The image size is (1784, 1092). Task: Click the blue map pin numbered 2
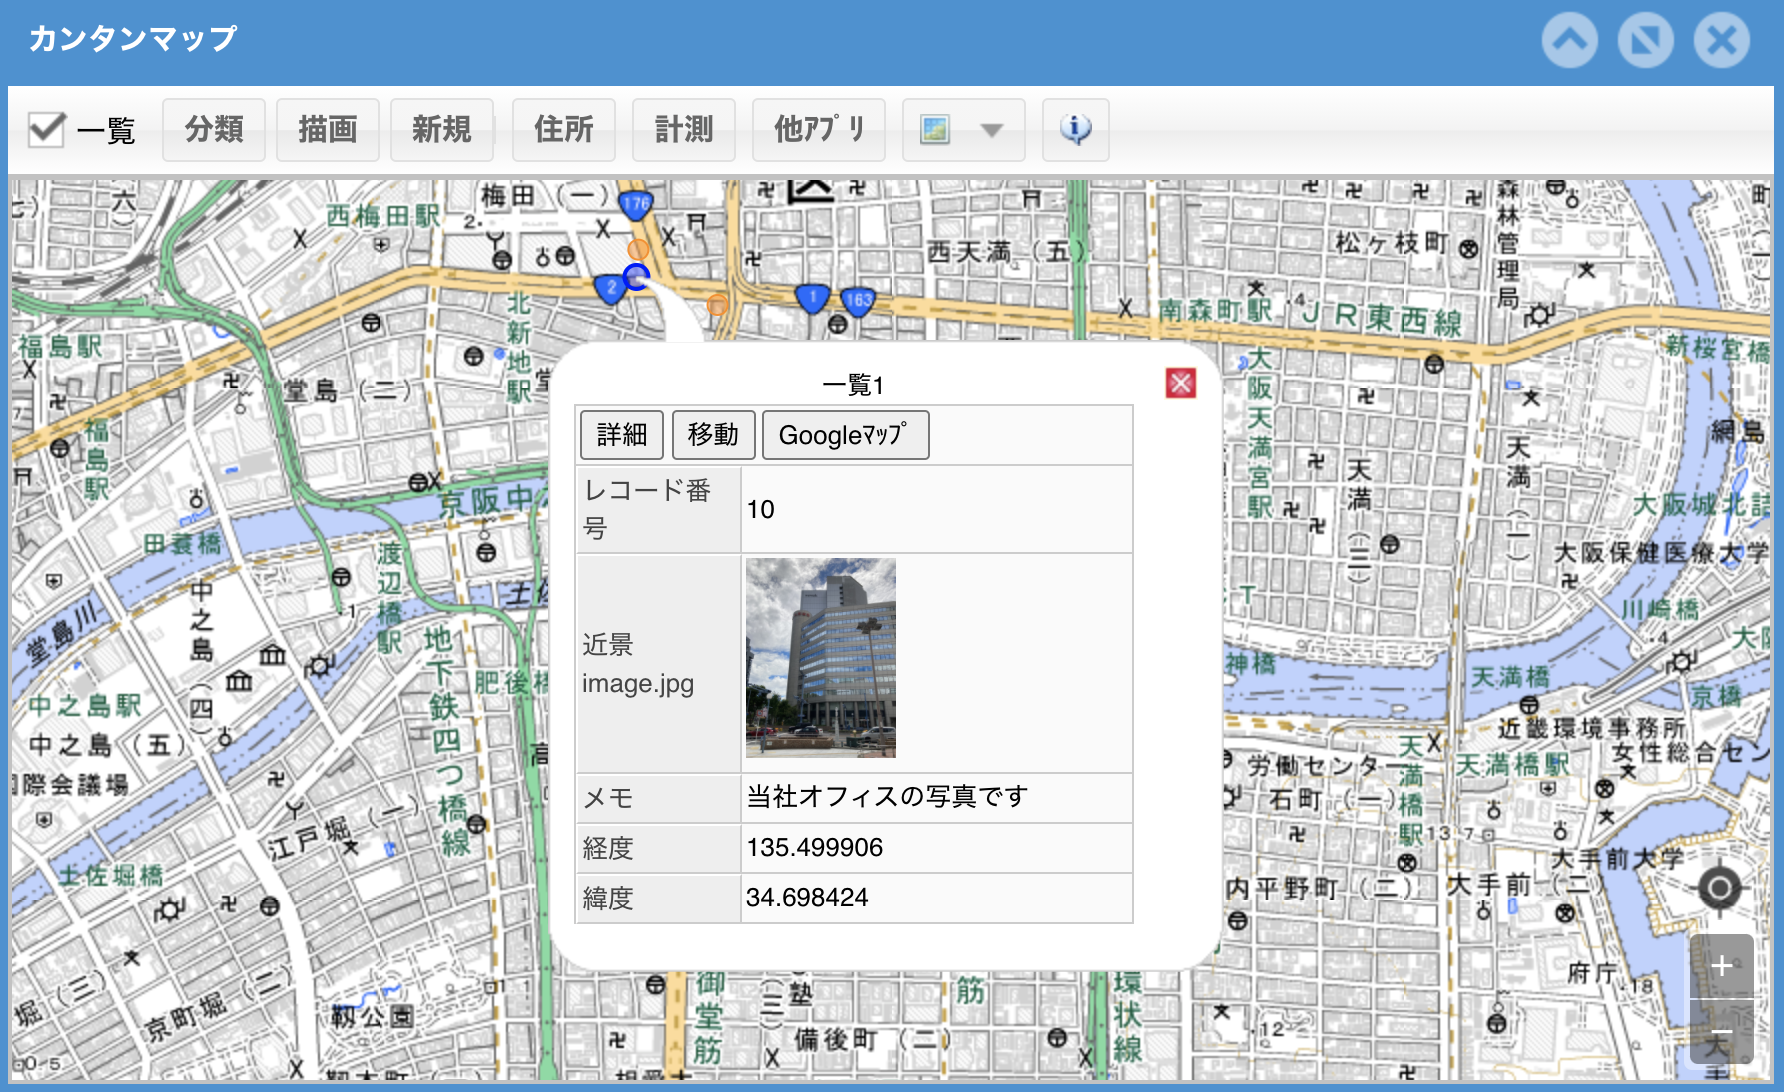[611, 289]
